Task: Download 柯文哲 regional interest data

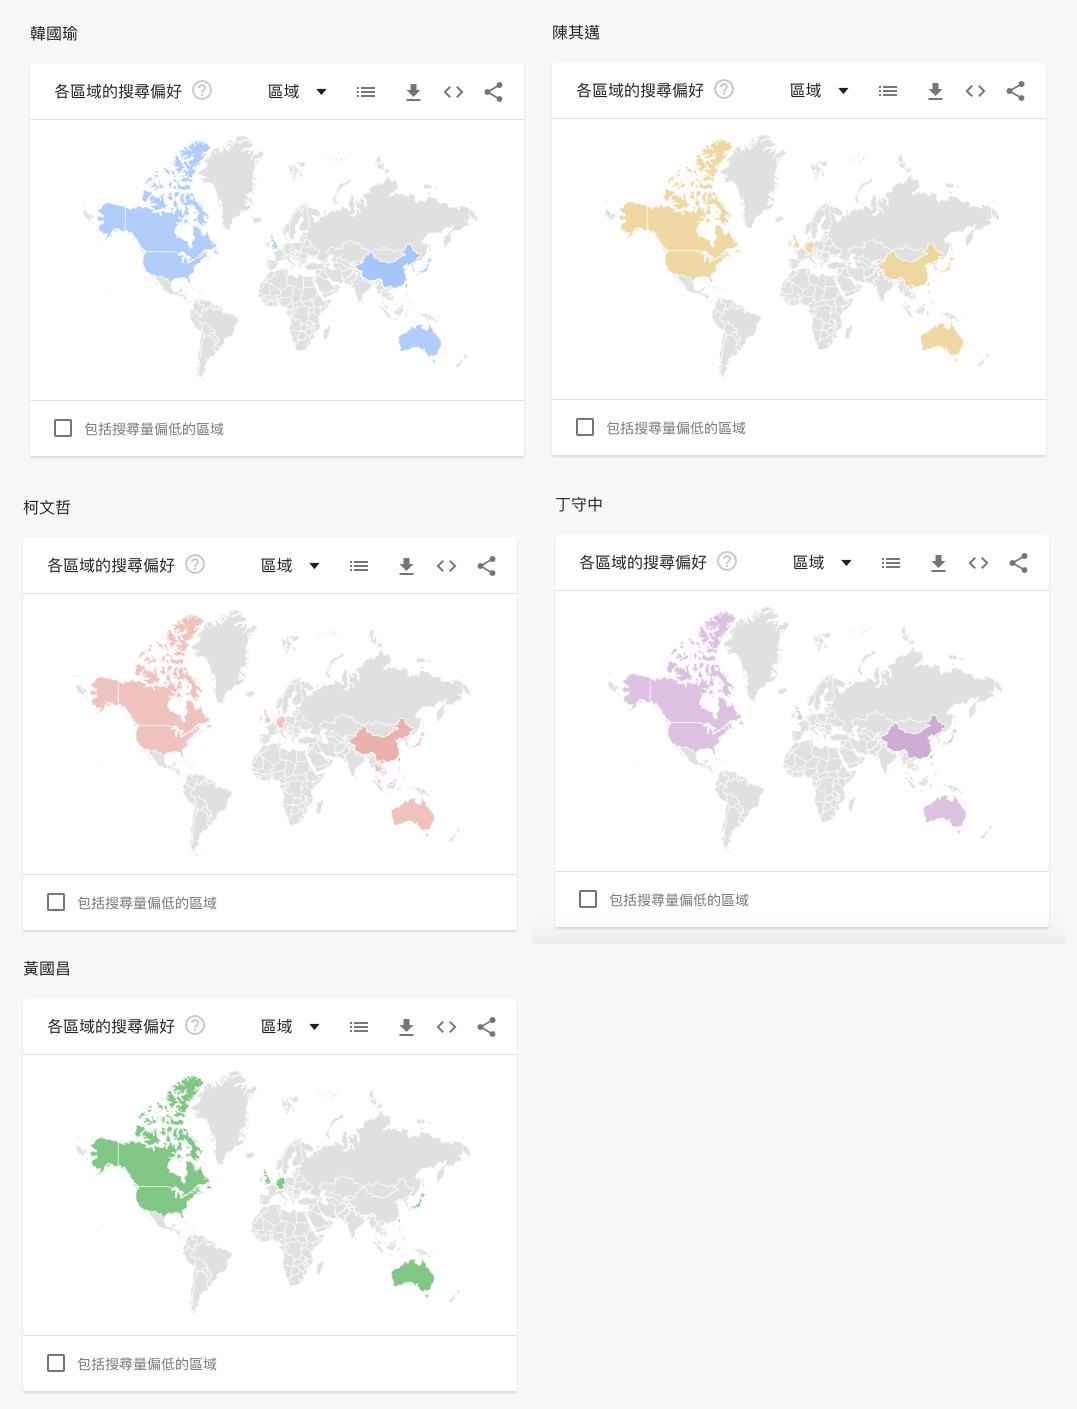Action: click(406, 566)
